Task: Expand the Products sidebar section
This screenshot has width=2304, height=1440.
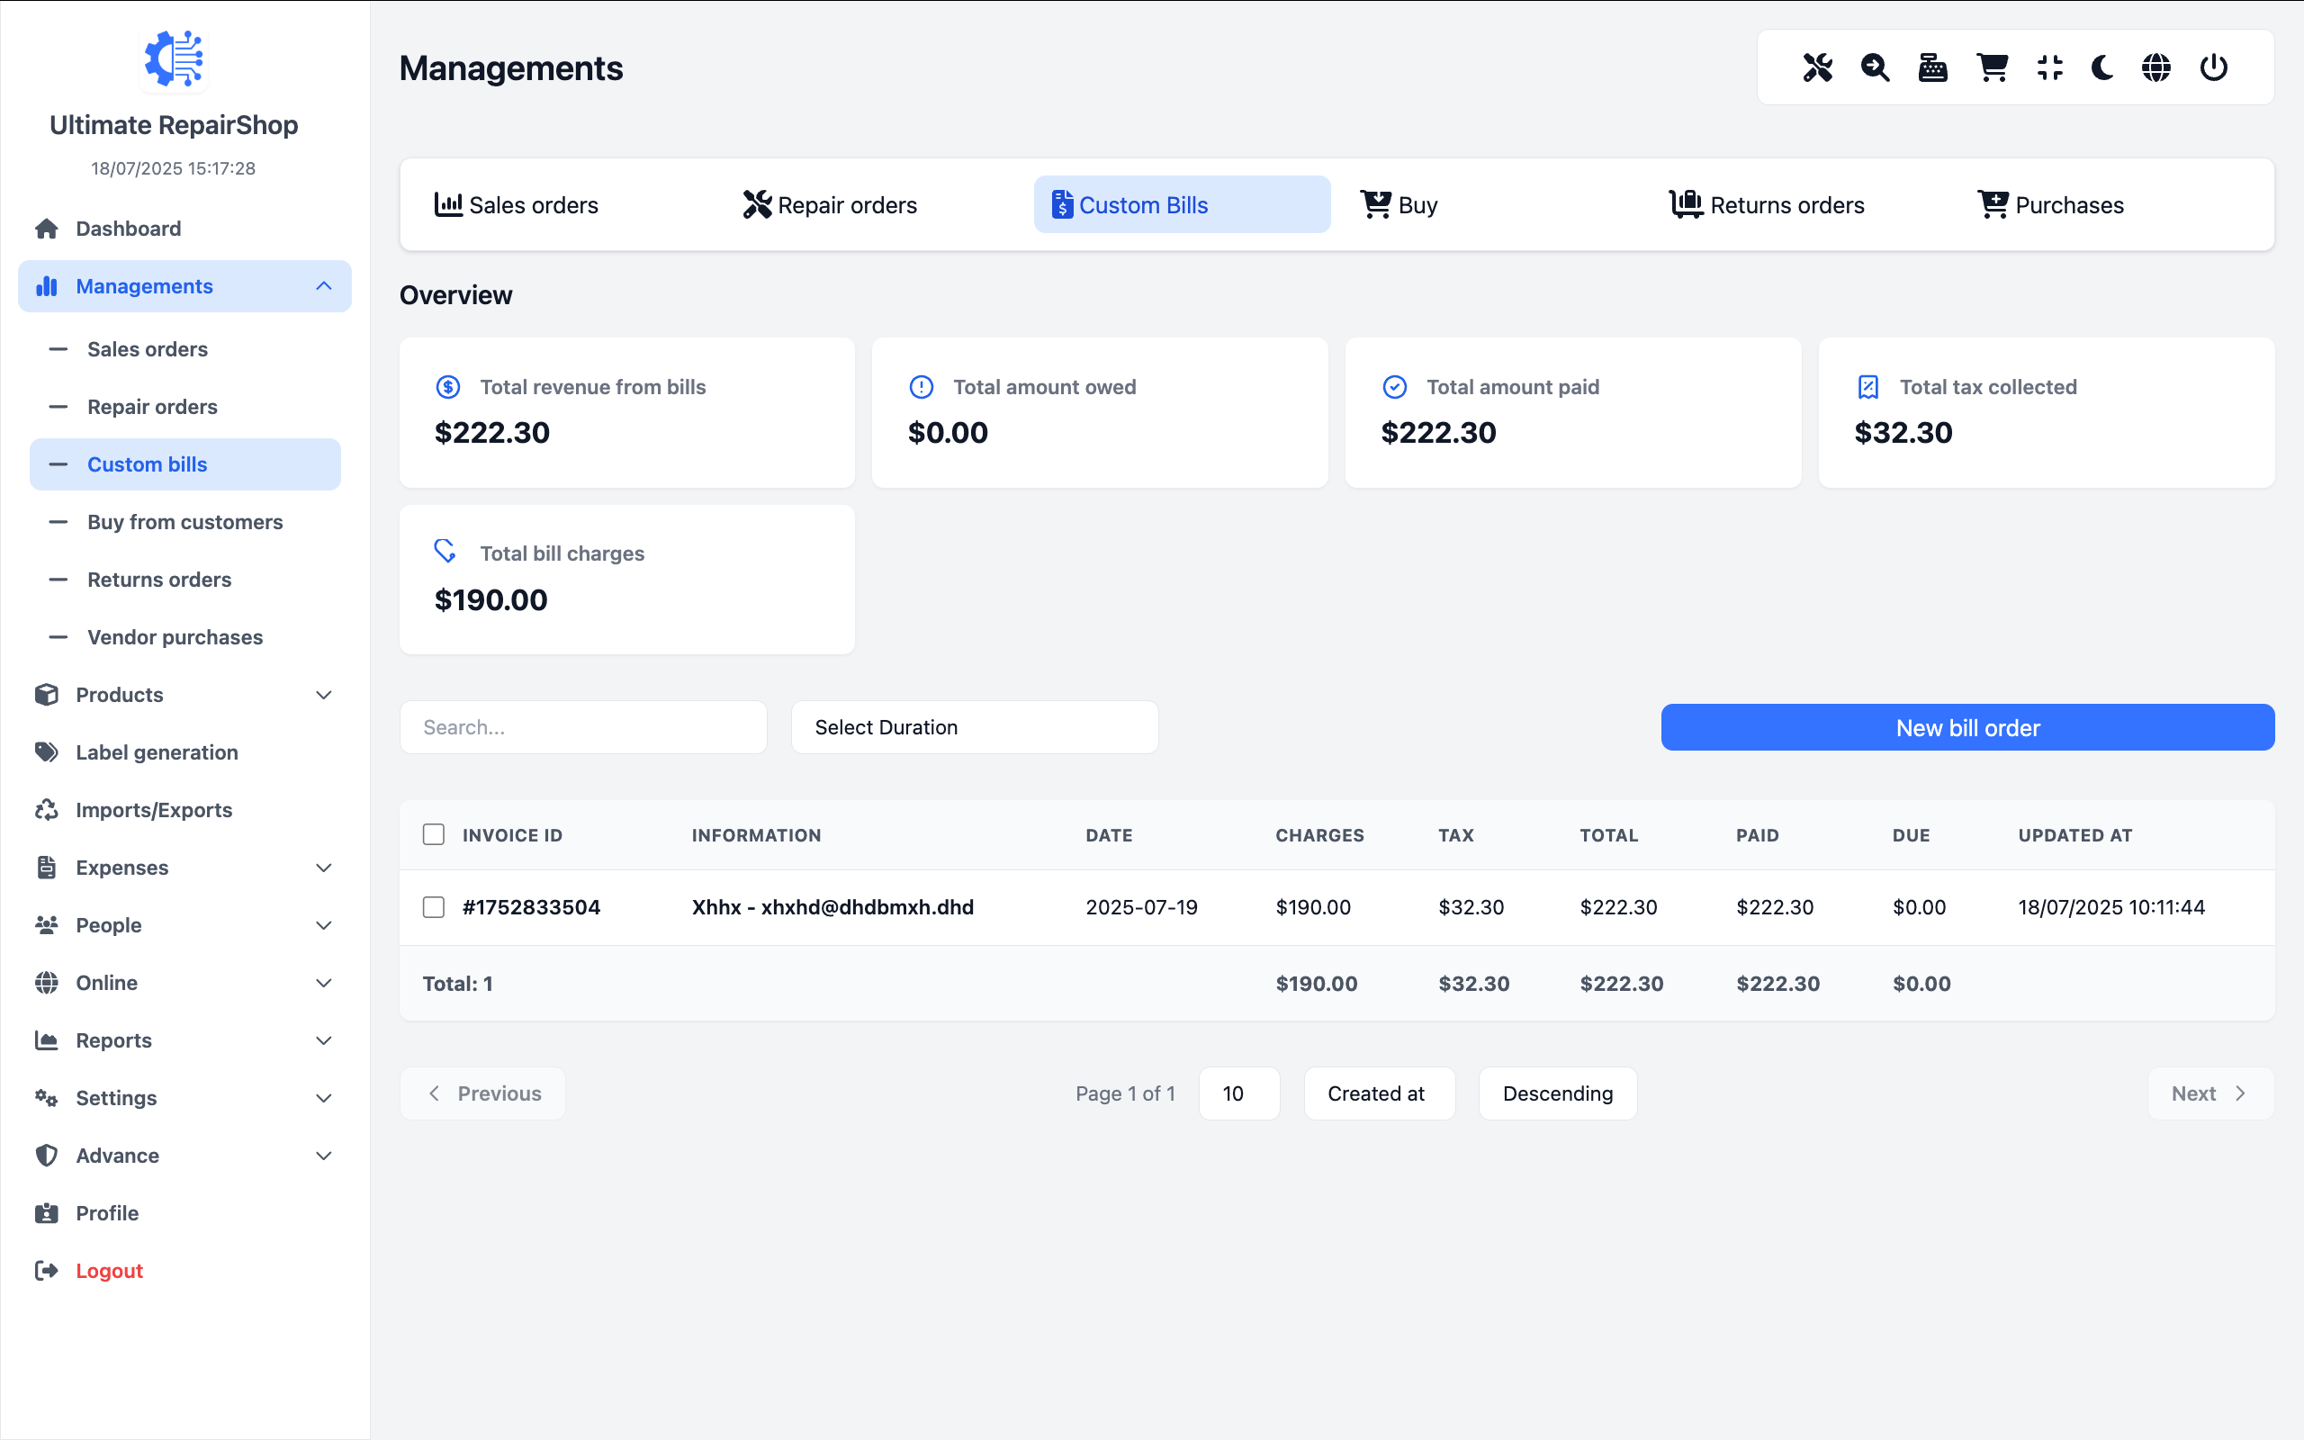Action: pos(184,694)
